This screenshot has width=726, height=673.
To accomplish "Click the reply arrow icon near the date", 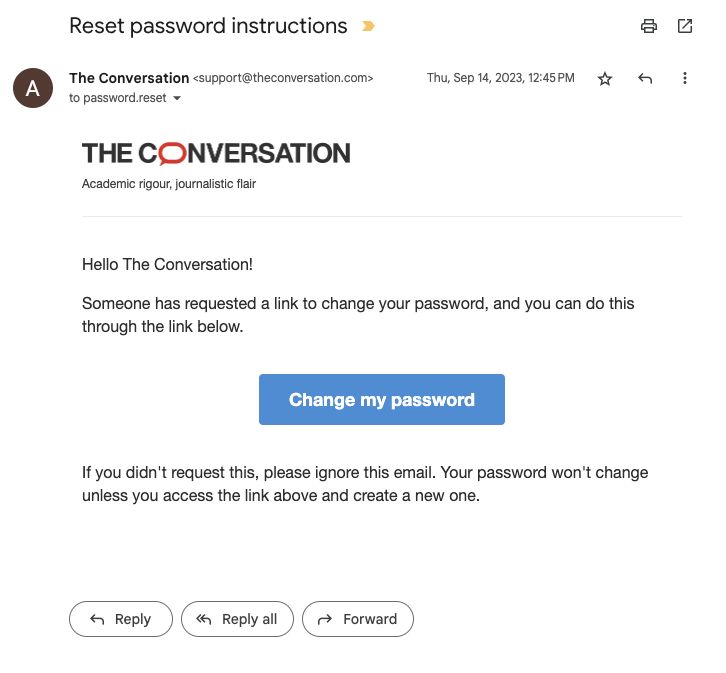I will [x=645, y=79].
